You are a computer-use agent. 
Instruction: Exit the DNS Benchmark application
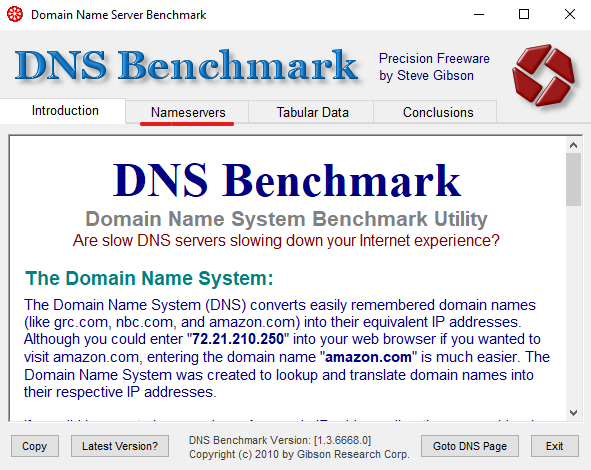[554, 446]
